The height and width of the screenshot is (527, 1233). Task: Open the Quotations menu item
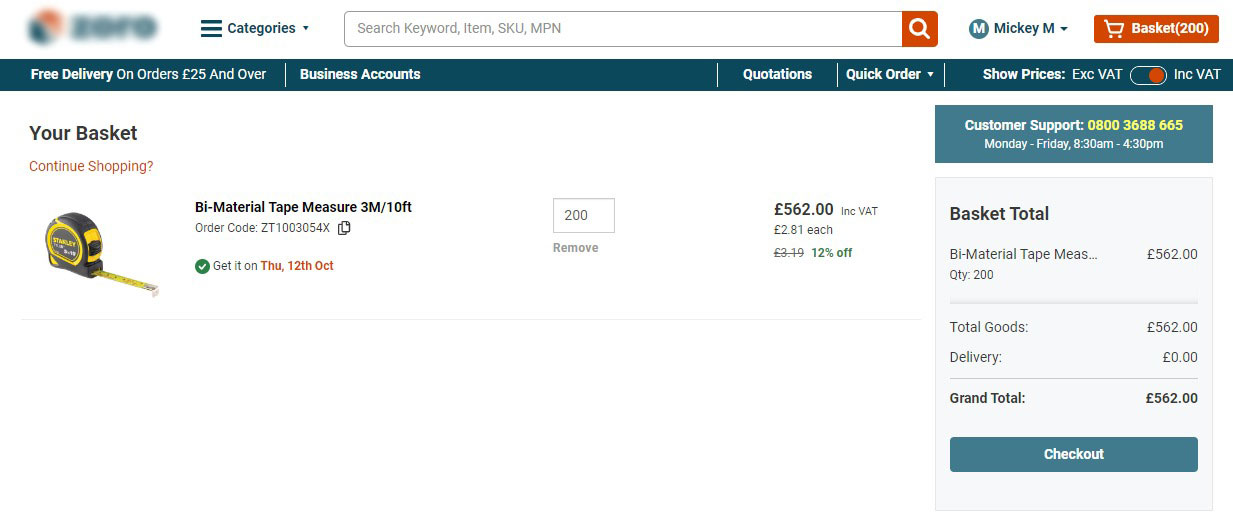[777, 74]
